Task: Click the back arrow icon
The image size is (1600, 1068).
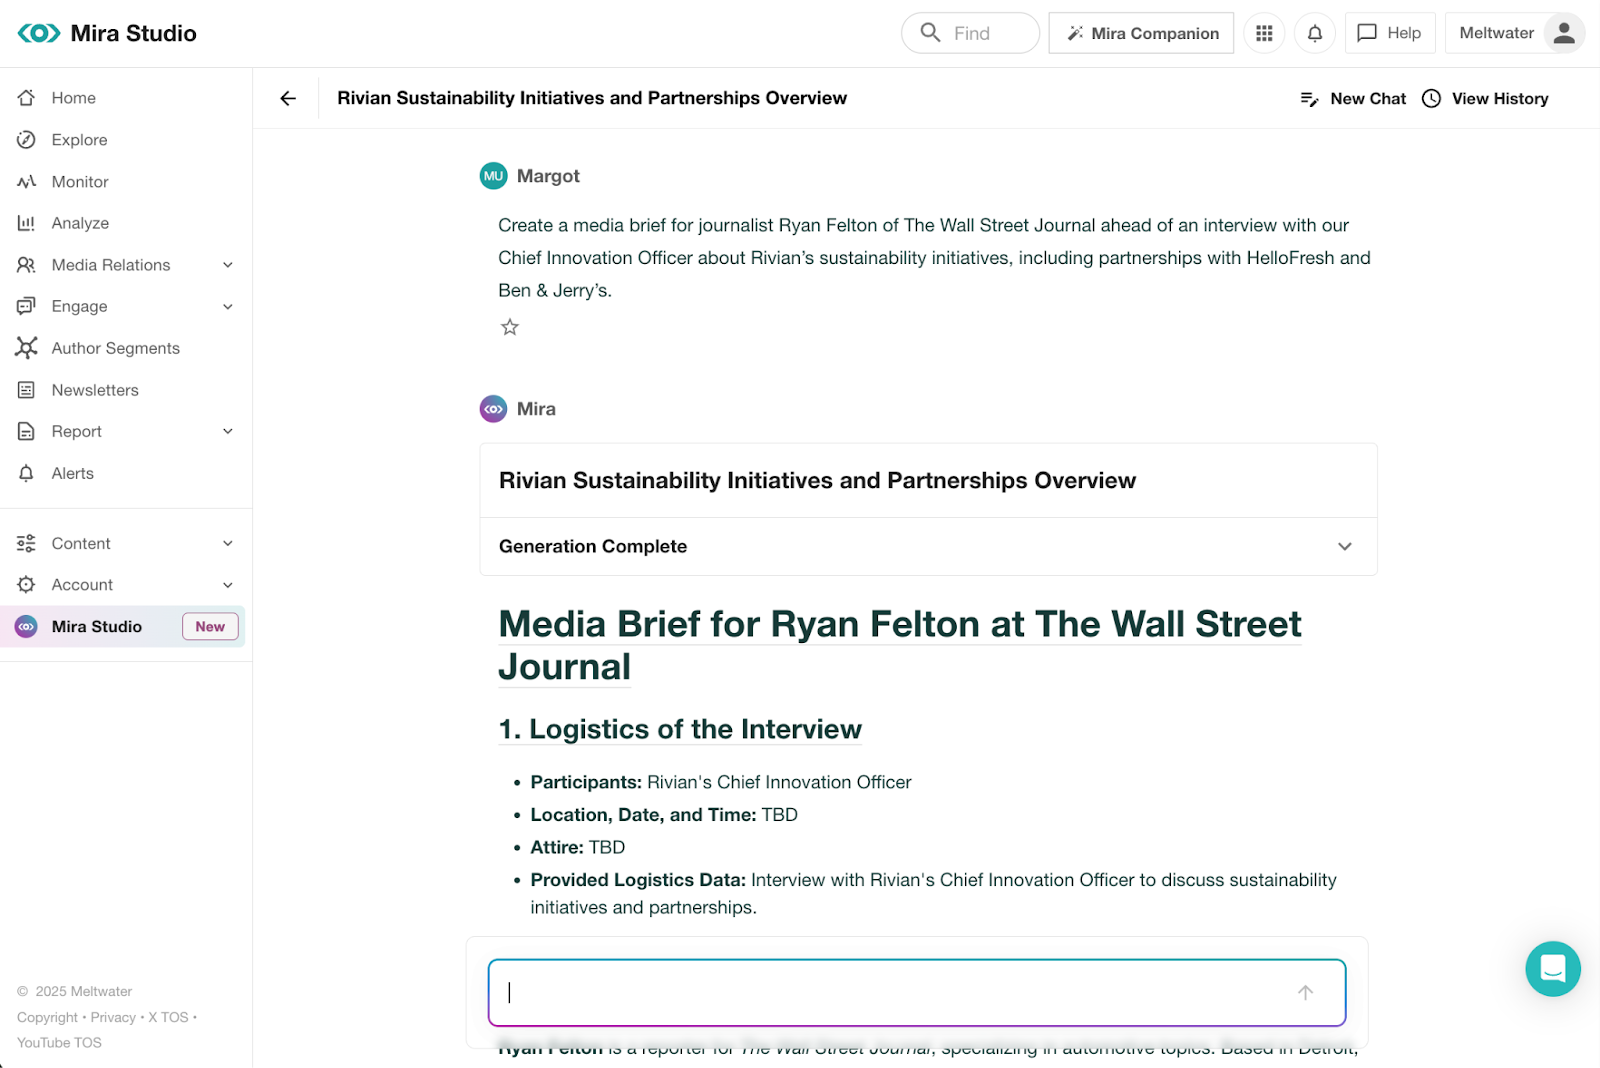Action: click(288, 98)
